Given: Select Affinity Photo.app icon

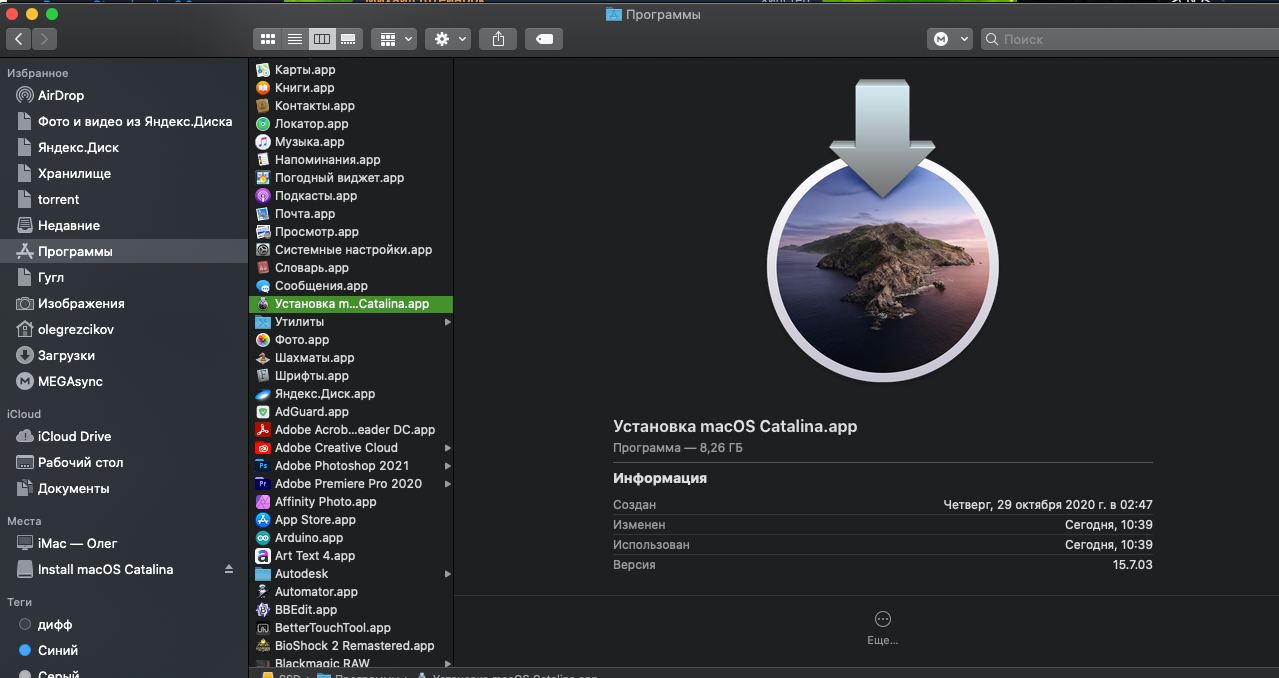Looking at the screenshot, I should [263, 502].
